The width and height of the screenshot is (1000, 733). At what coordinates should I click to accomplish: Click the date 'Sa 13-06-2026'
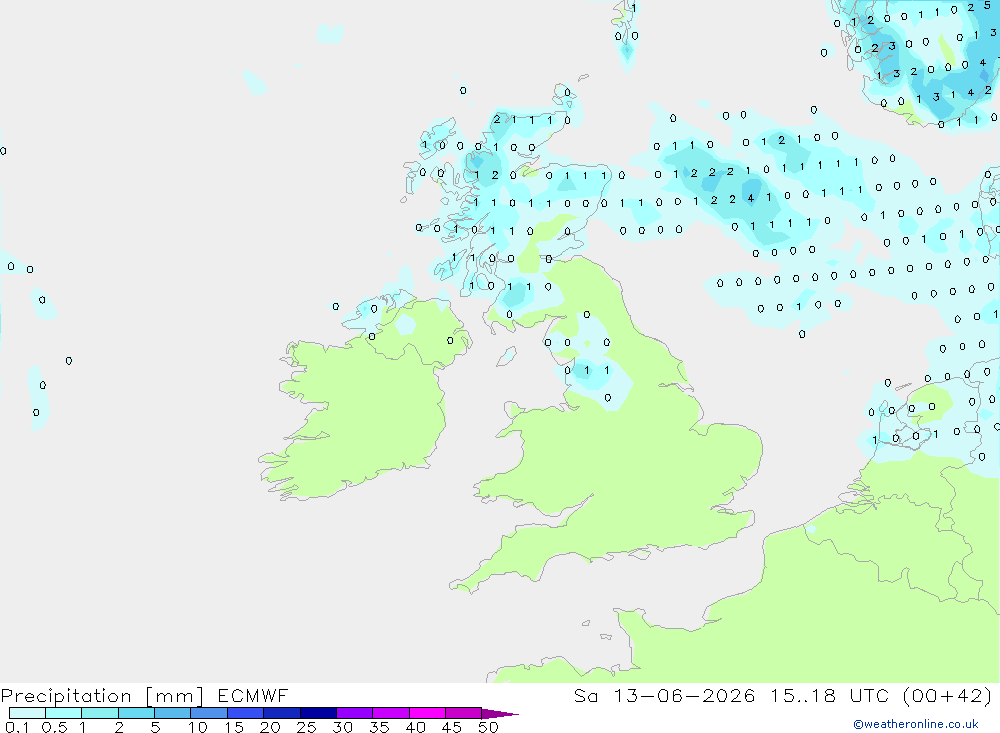point(665,695)
